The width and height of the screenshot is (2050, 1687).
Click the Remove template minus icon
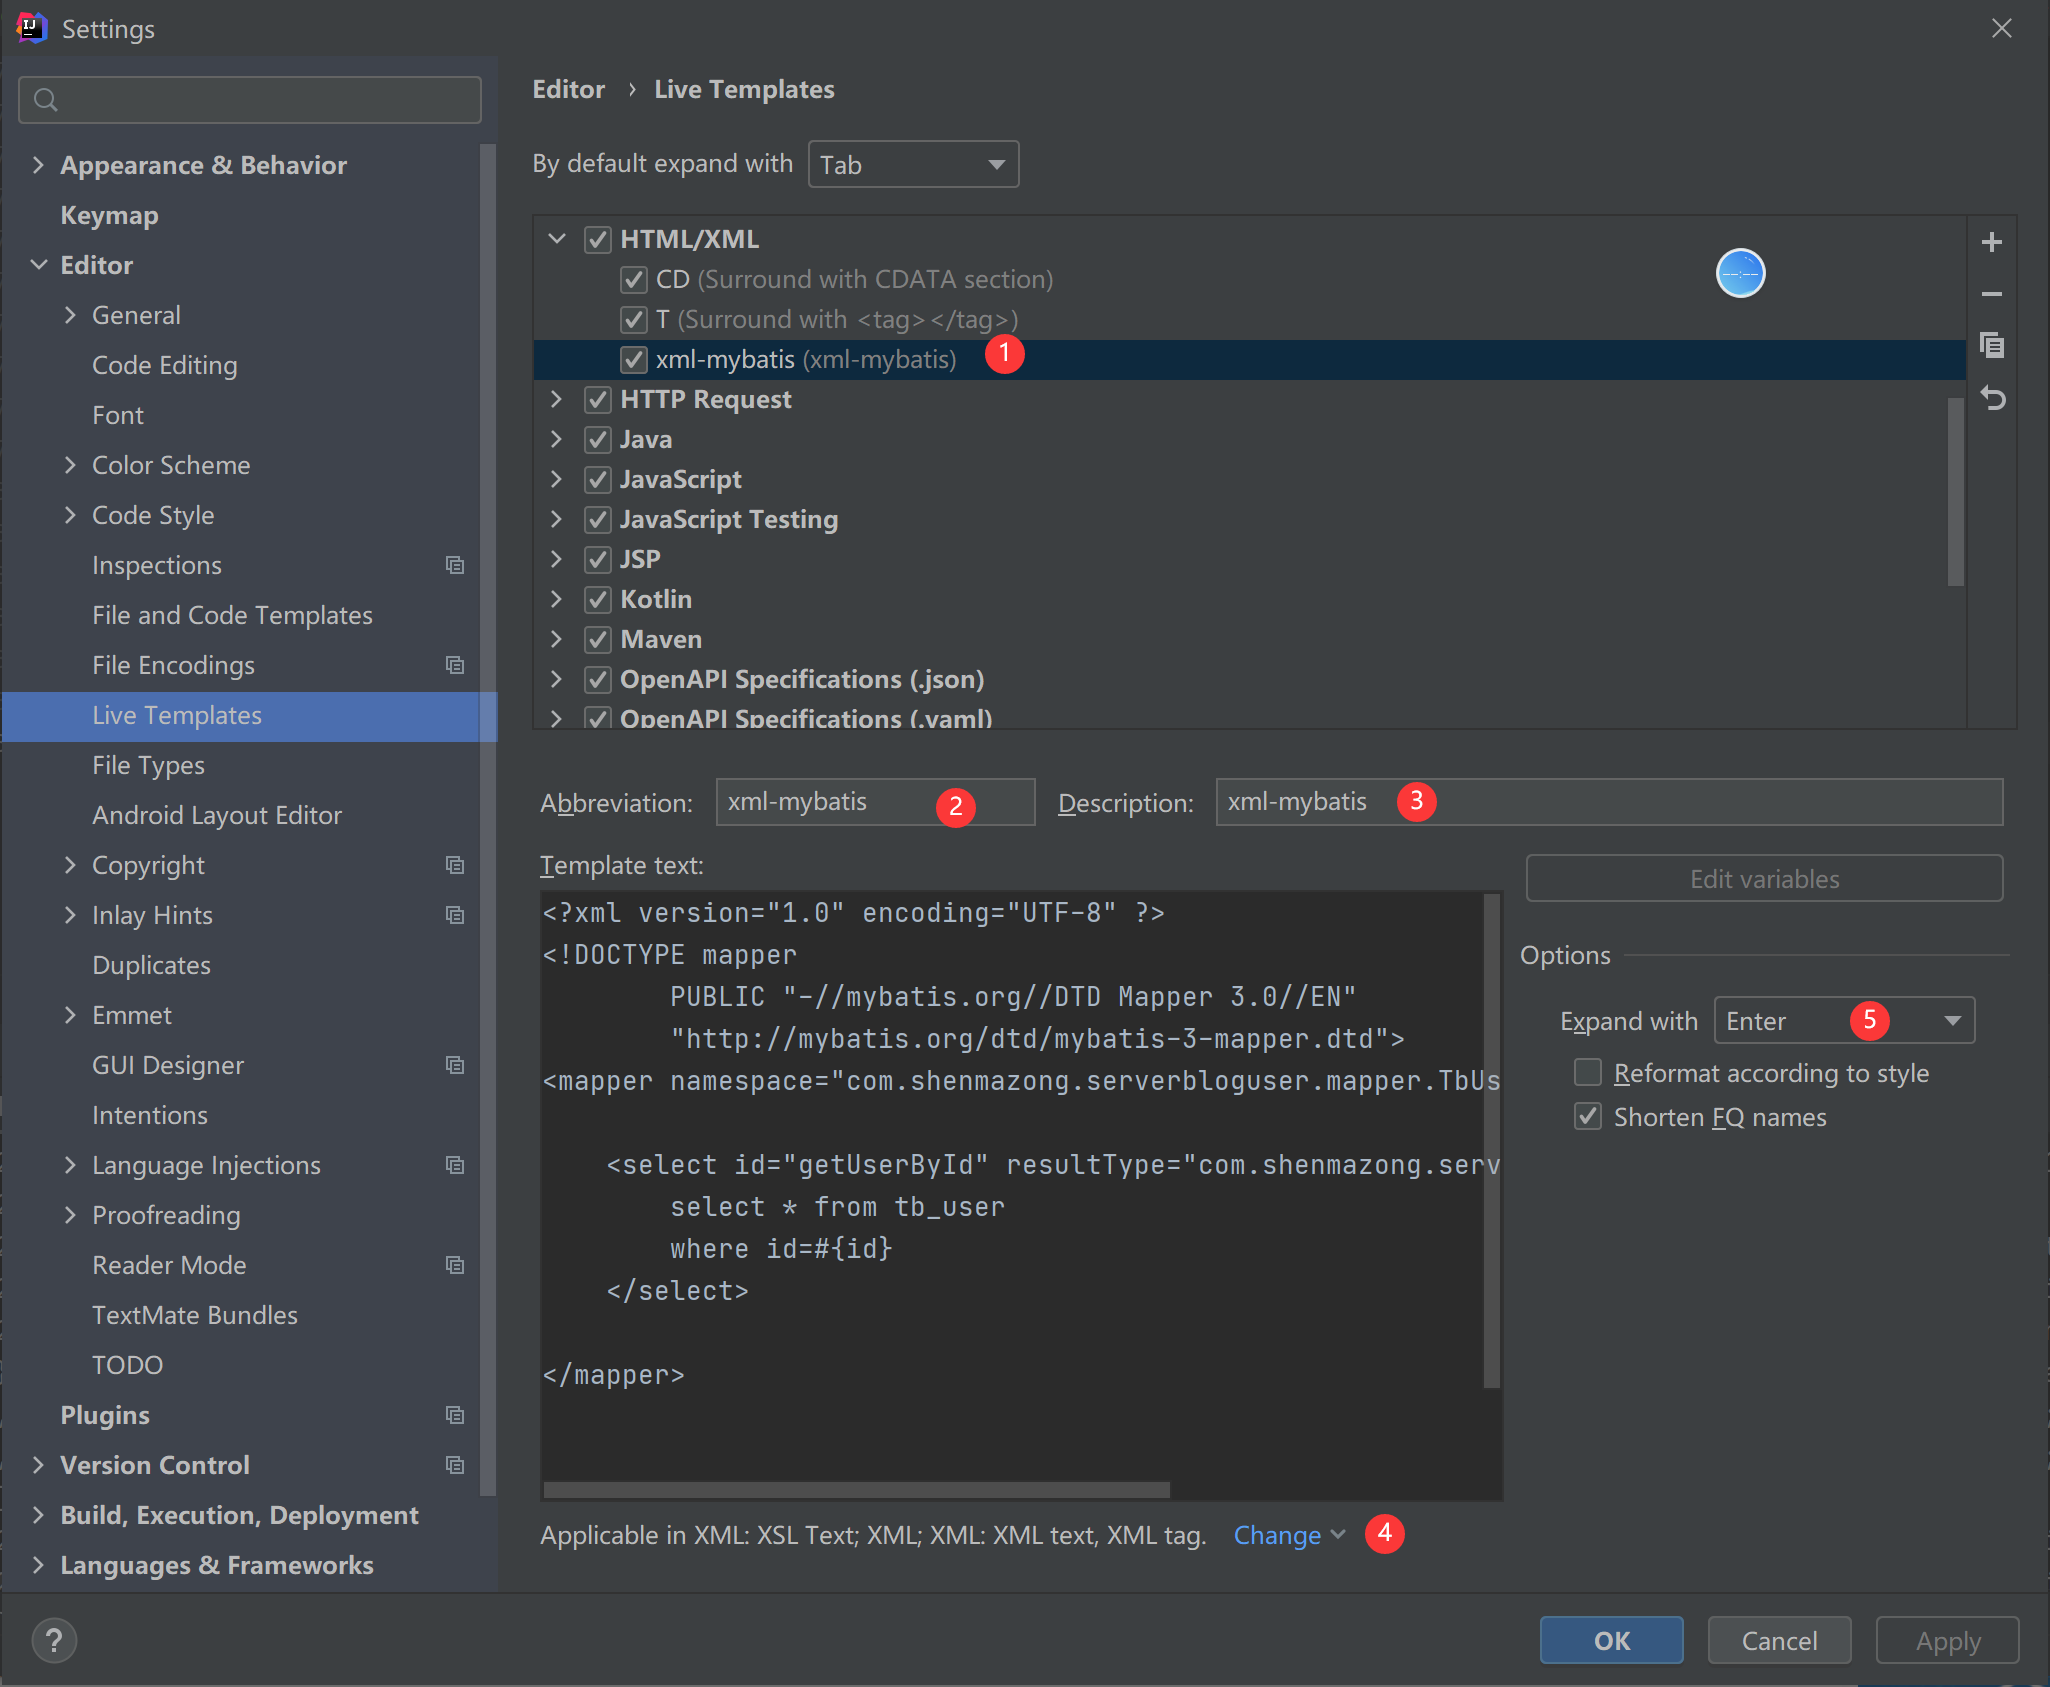[x=1991, y=294]
